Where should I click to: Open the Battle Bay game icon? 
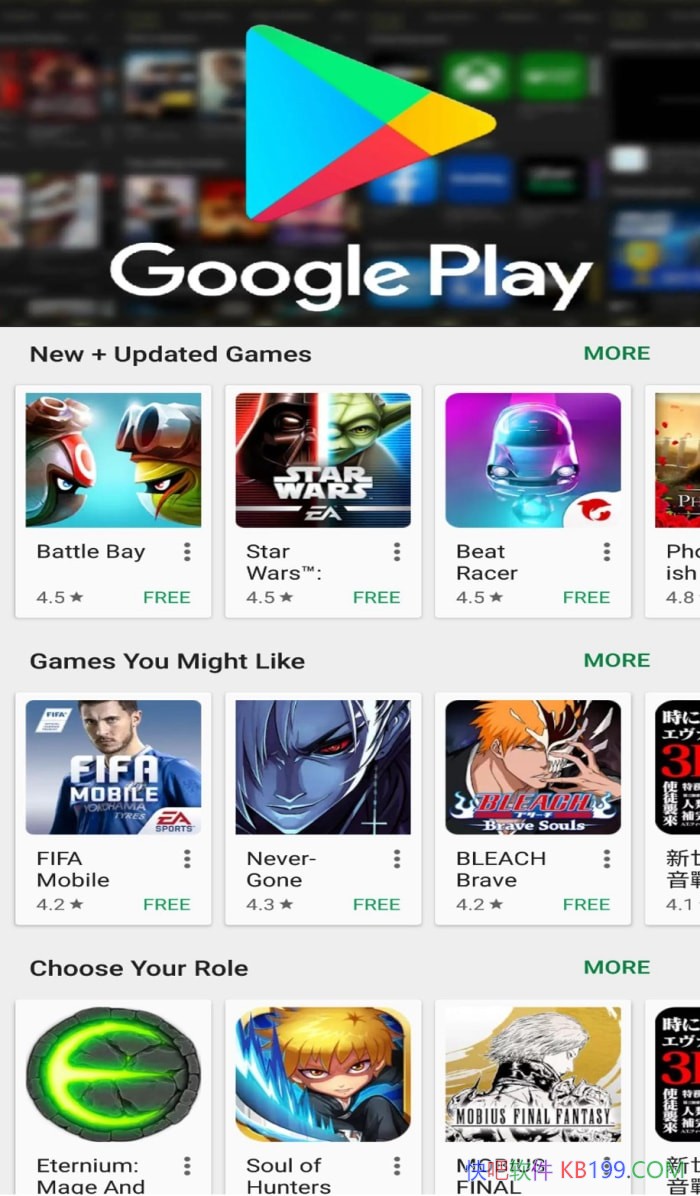pyautogui.click(x=114, y=460)
